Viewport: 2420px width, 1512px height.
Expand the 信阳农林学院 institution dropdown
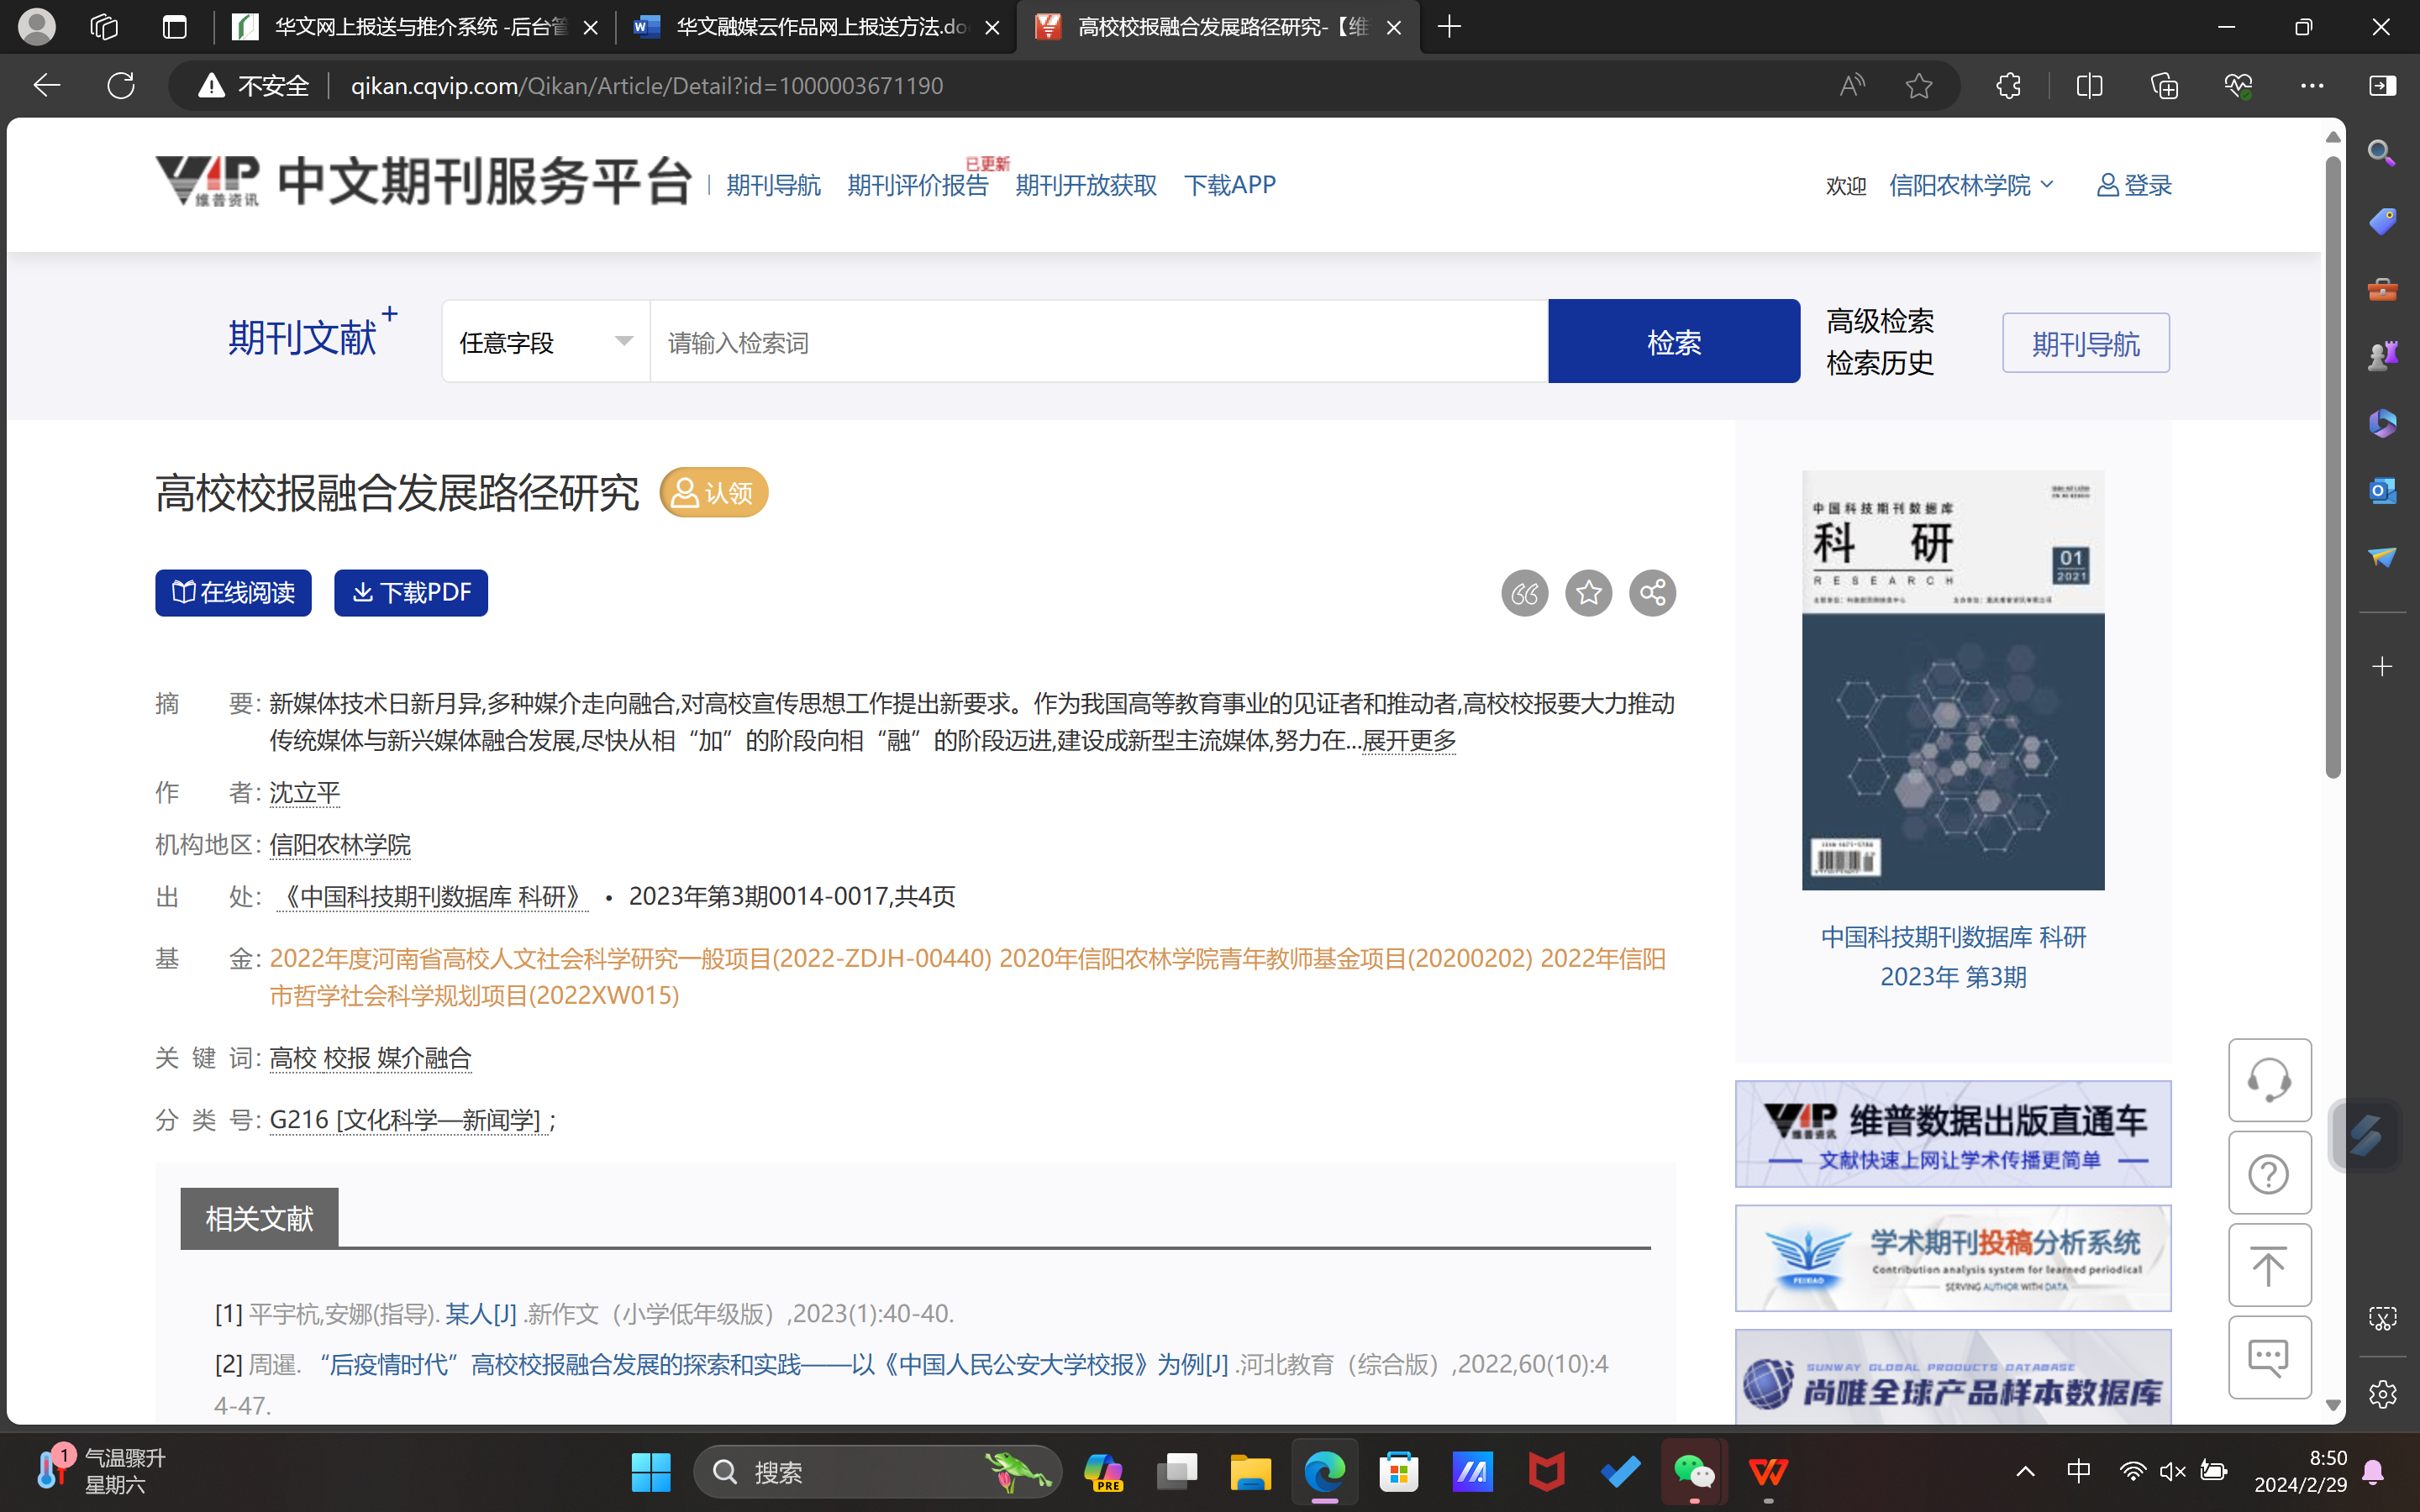tap(1970, 185)
